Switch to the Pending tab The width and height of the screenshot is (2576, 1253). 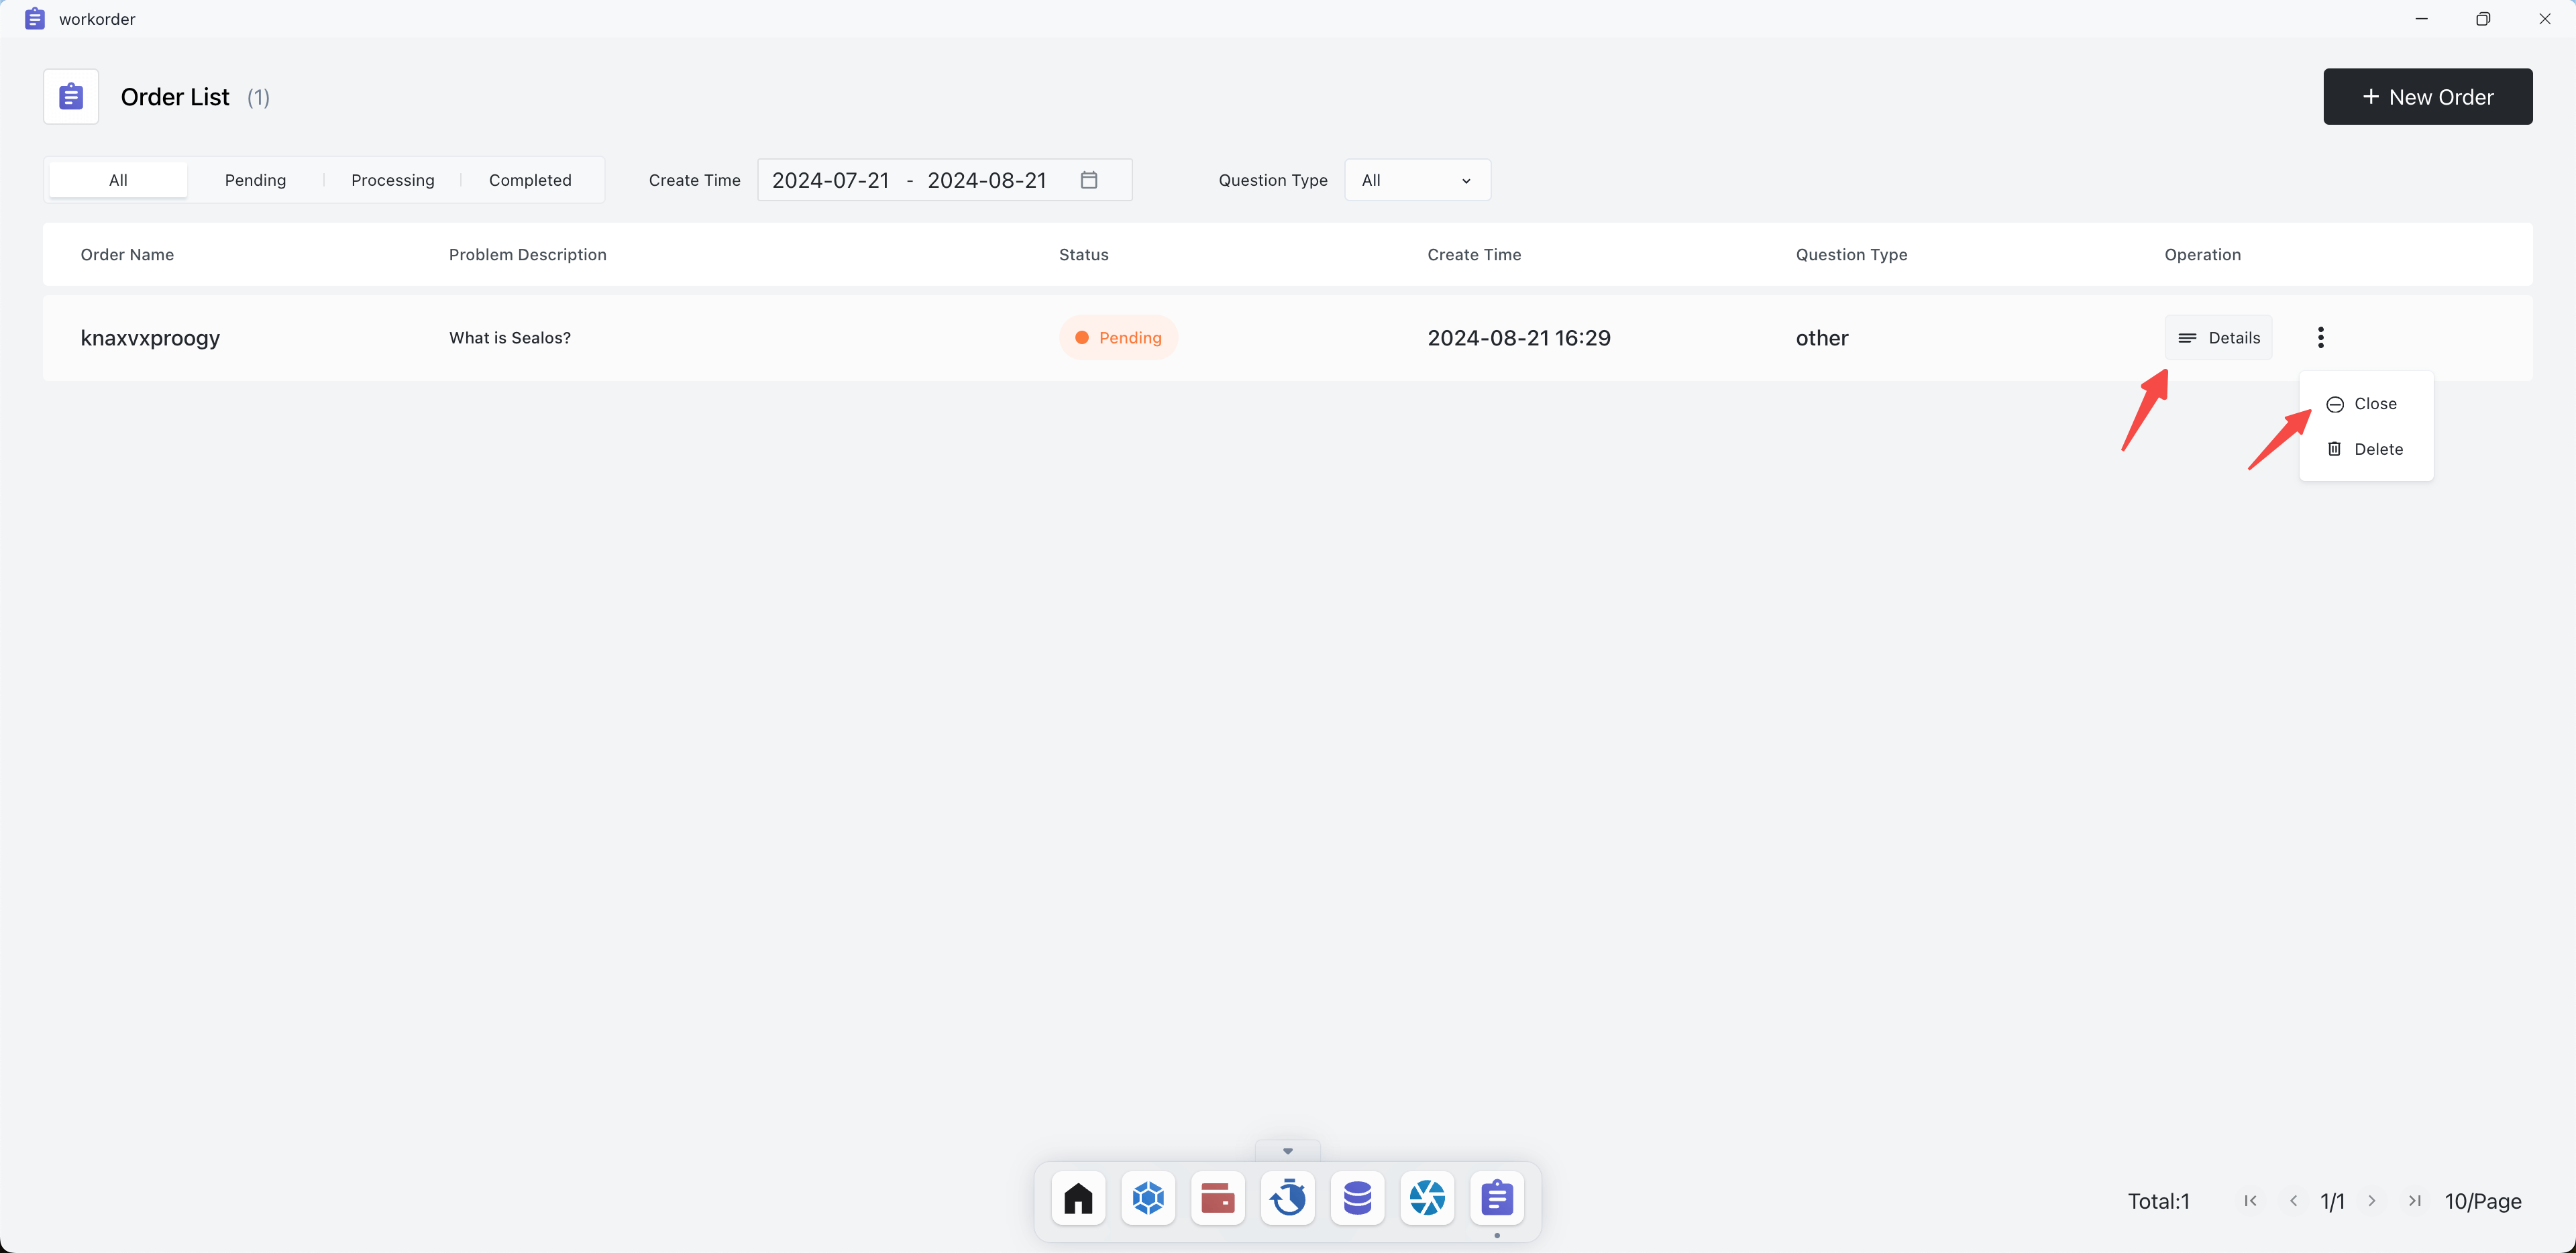255,180
